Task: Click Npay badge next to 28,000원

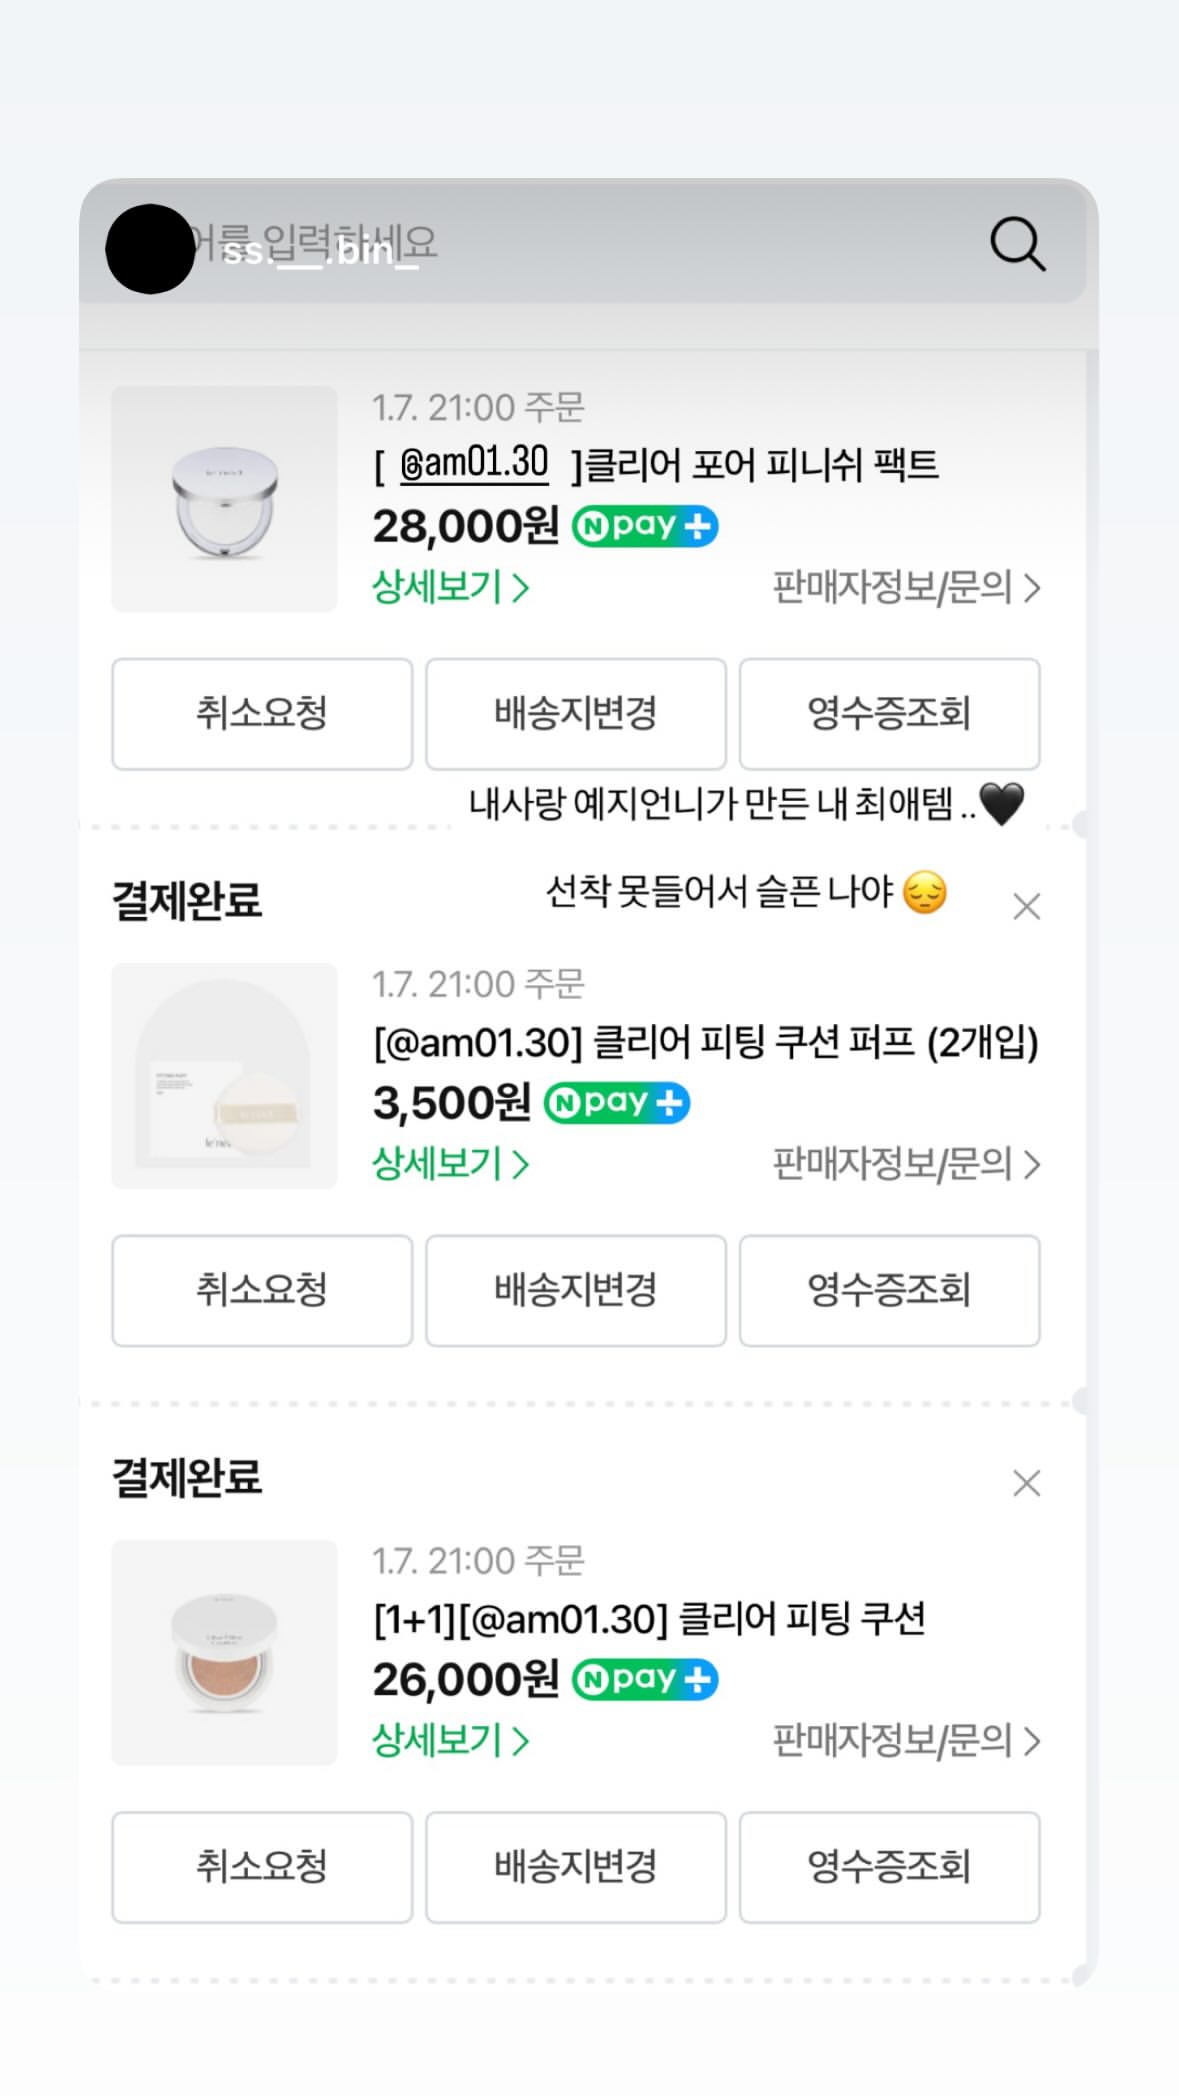Action: (x=645, y=526)
